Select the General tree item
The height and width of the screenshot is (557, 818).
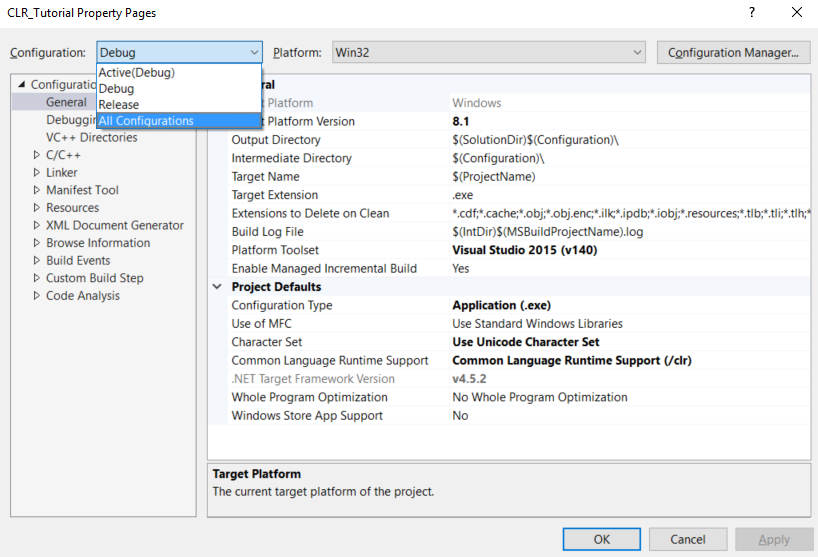pos(66,102)
